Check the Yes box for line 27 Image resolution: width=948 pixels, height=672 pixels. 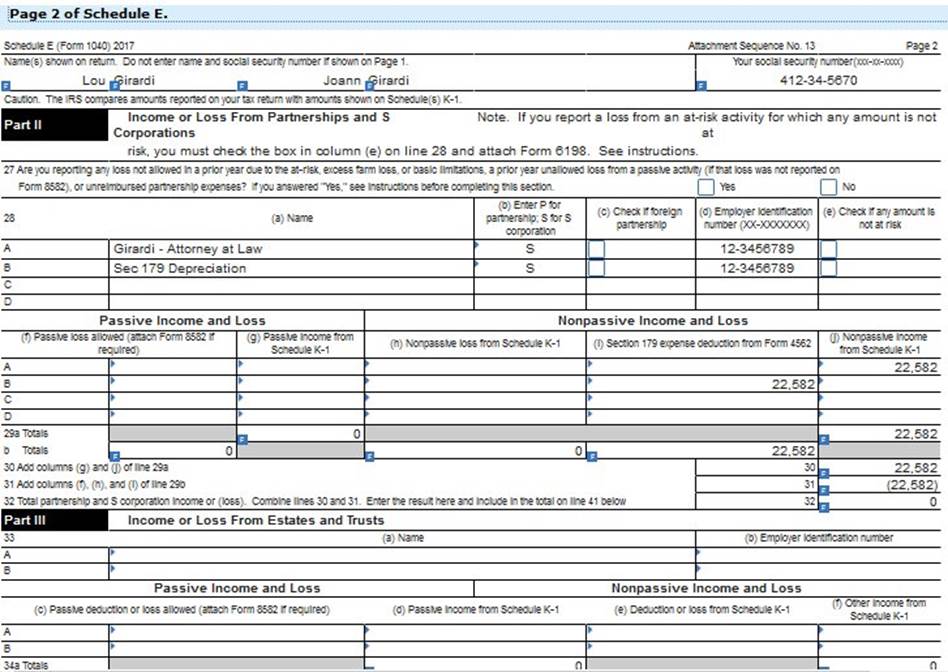(706, 187)
